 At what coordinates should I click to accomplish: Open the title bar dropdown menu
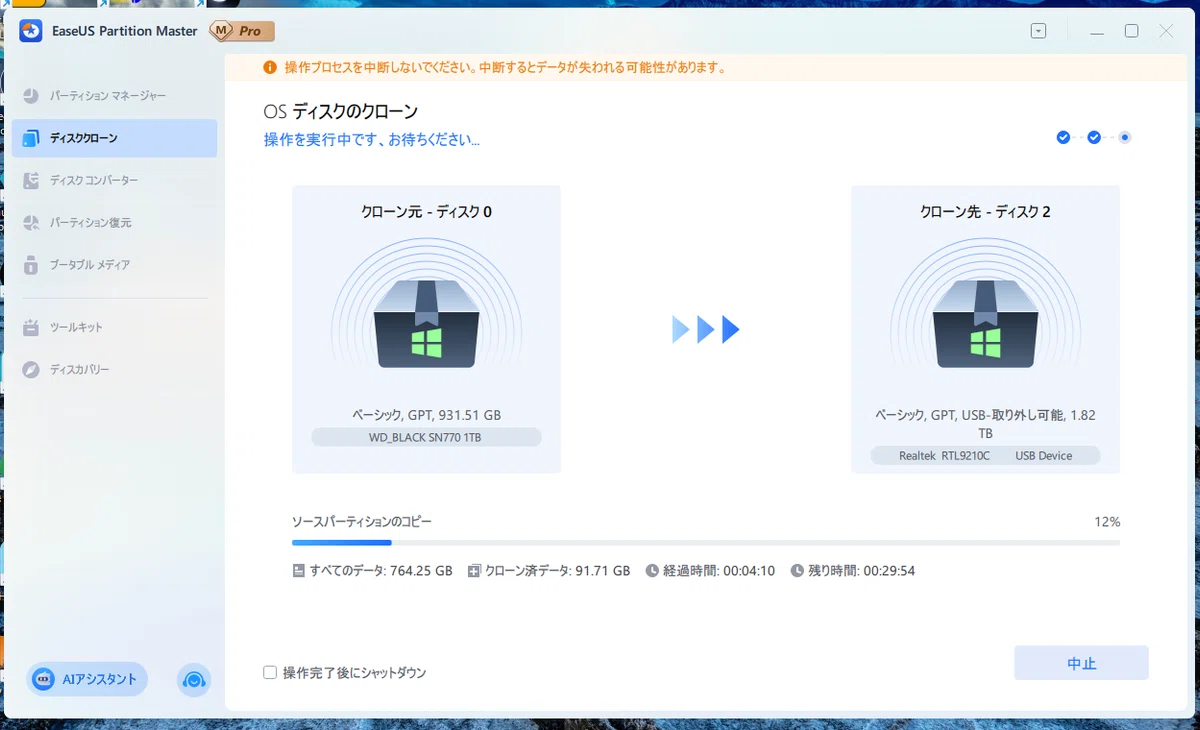(1039, 31)
